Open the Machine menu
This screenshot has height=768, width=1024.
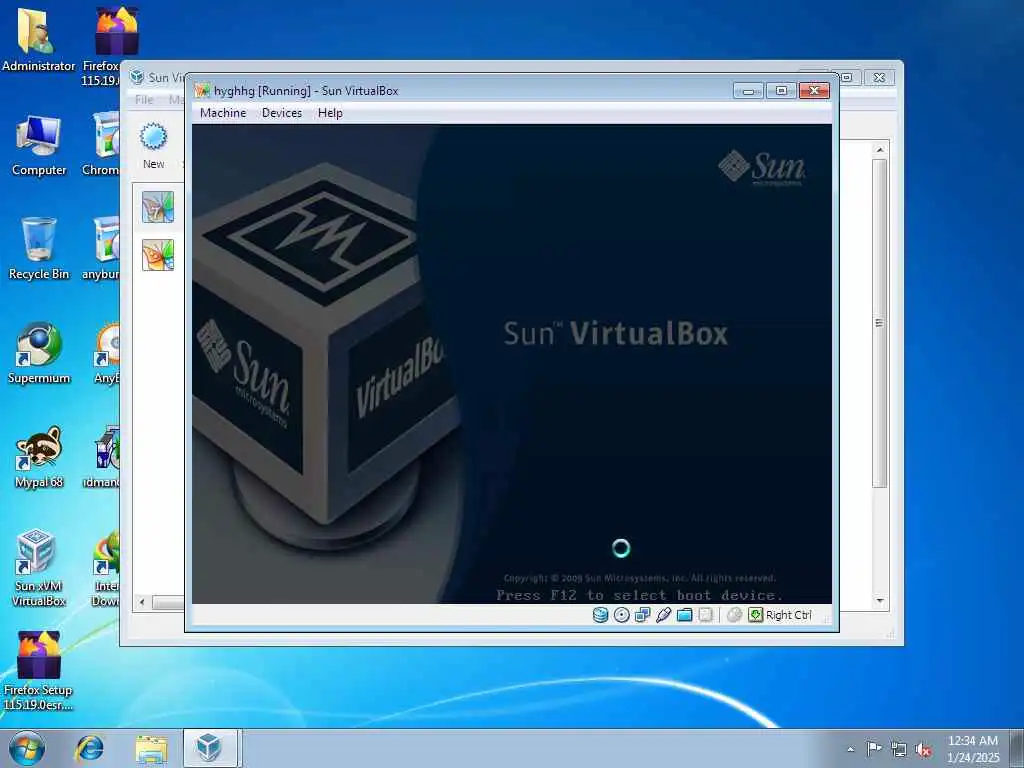(x=223, y=113)
